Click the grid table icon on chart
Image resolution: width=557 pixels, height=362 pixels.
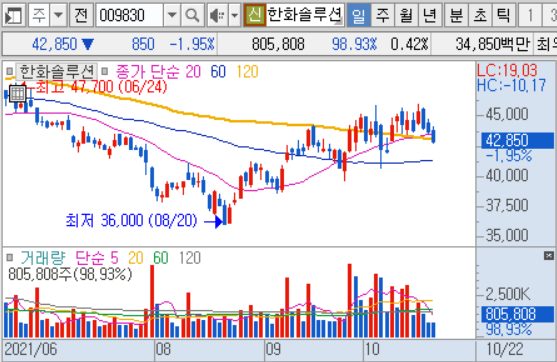click(17, 94)
